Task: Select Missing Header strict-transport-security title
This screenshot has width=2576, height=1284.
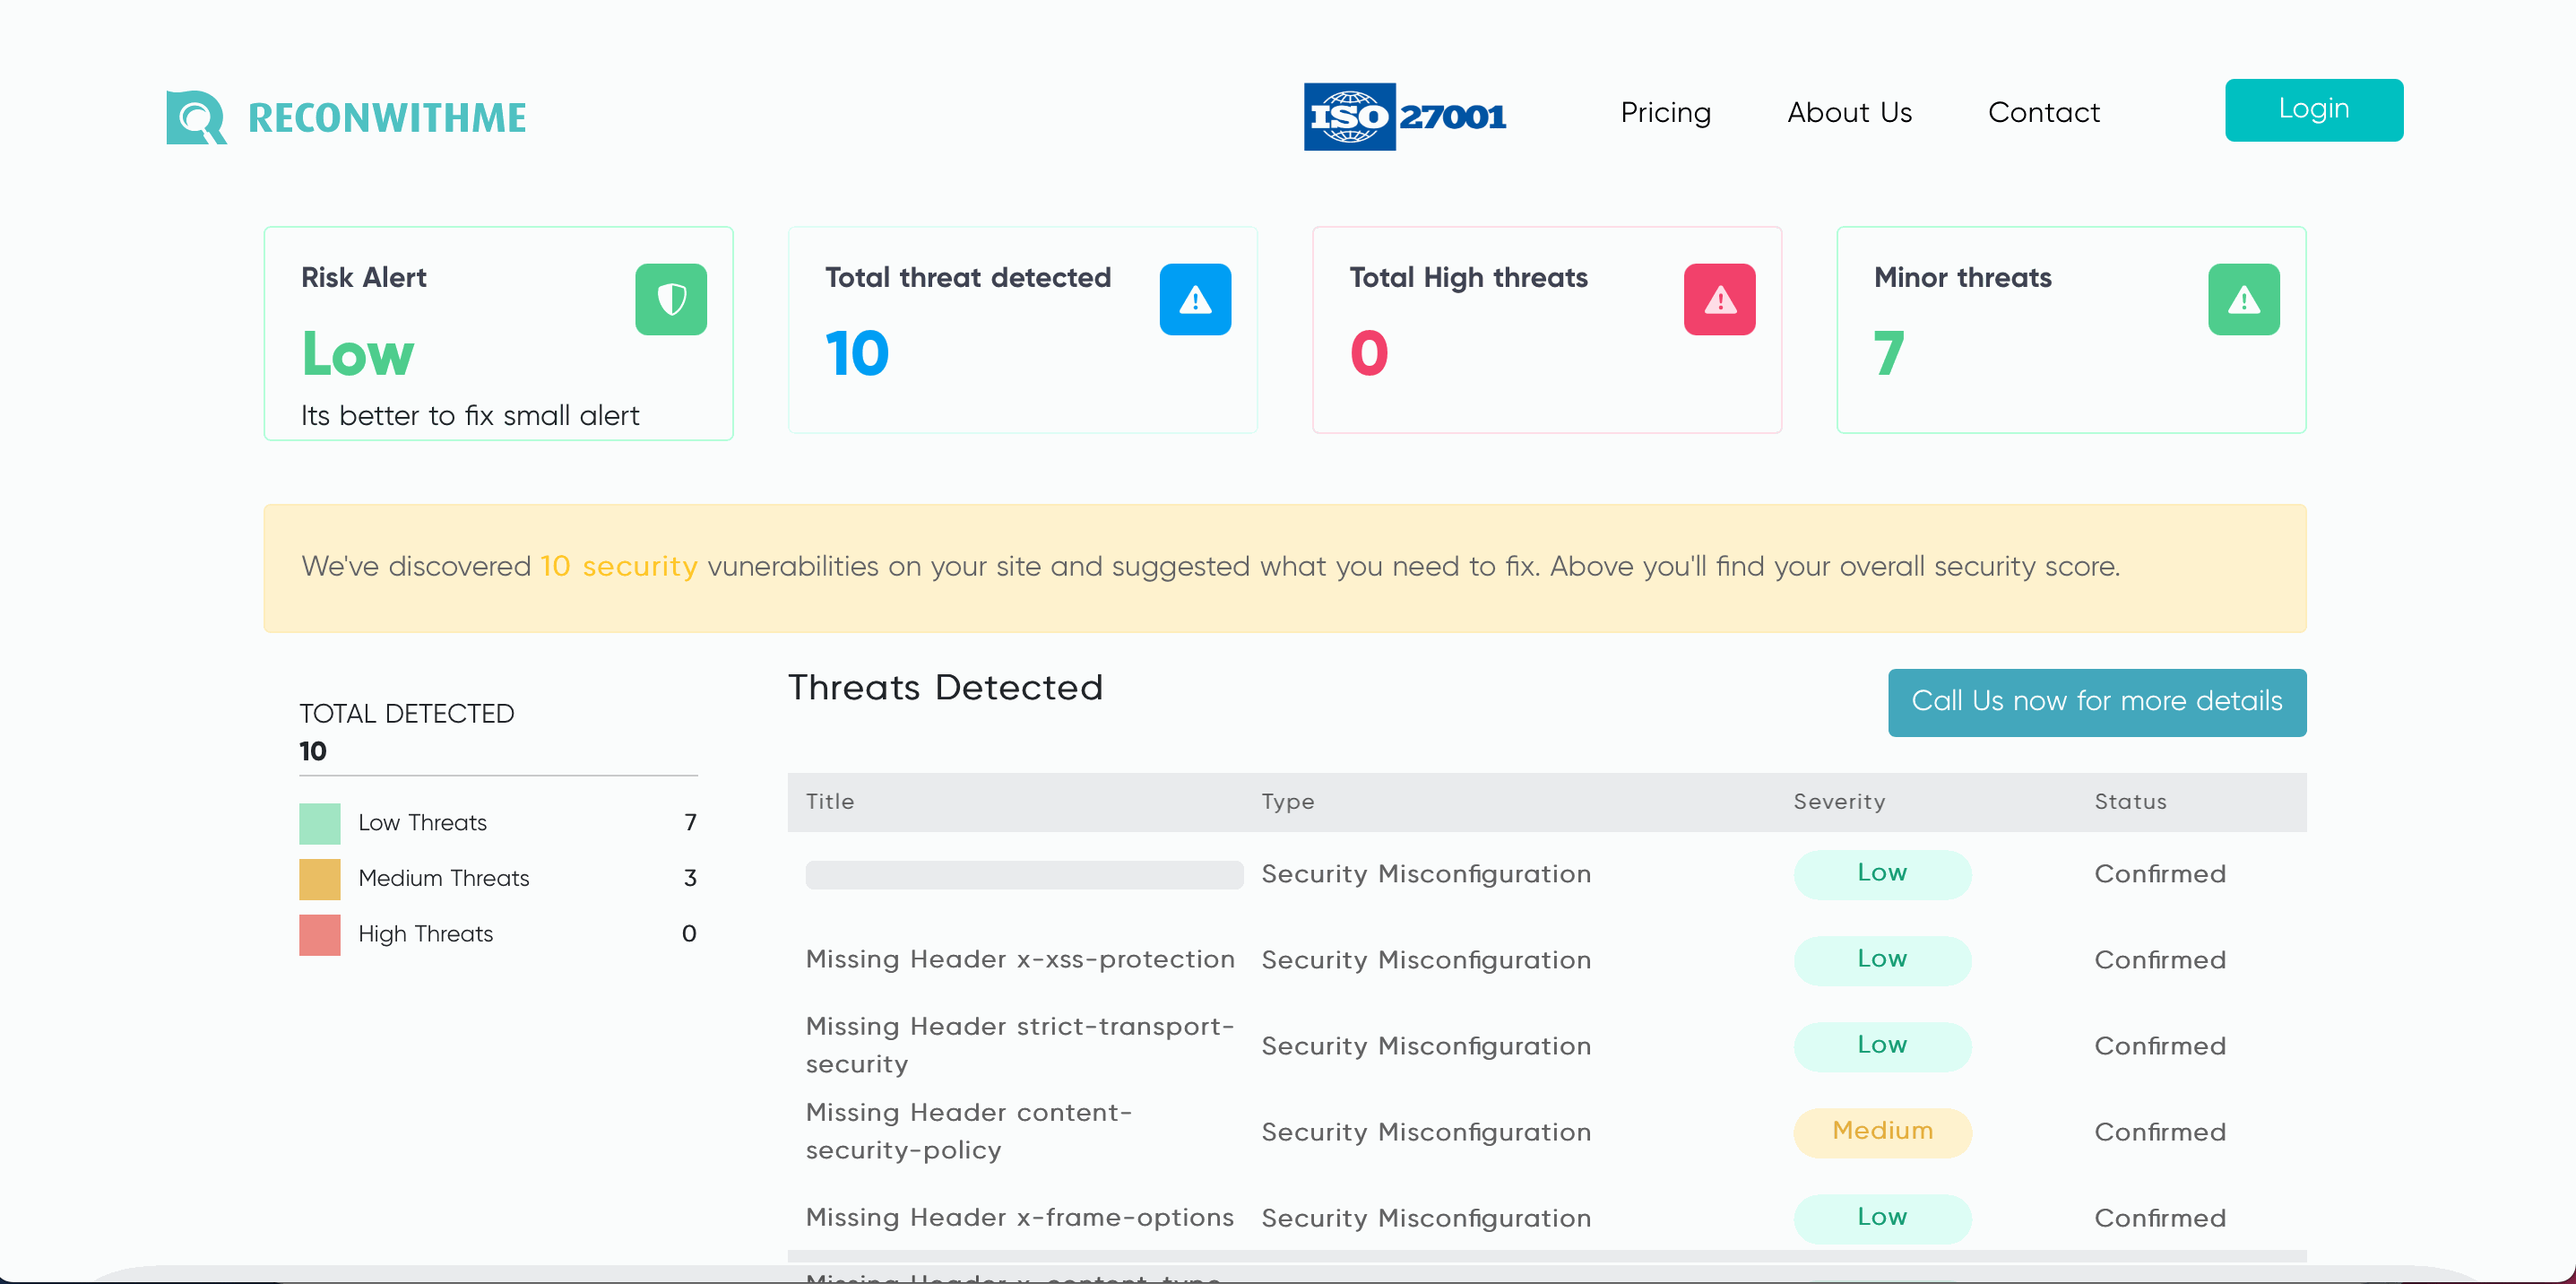Action: [x=1019, y=1045]
